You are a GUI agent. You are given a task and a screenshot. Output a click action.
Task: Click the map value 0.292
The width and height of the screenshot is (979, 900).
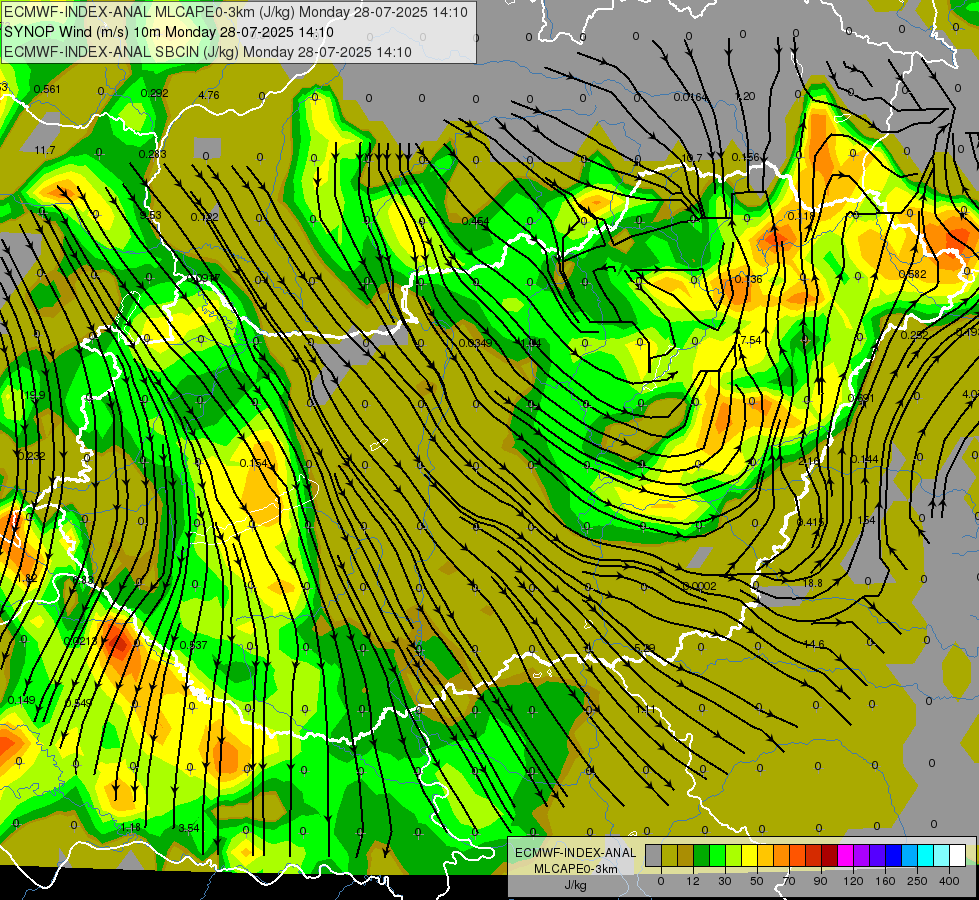click(x=154, y=94)
